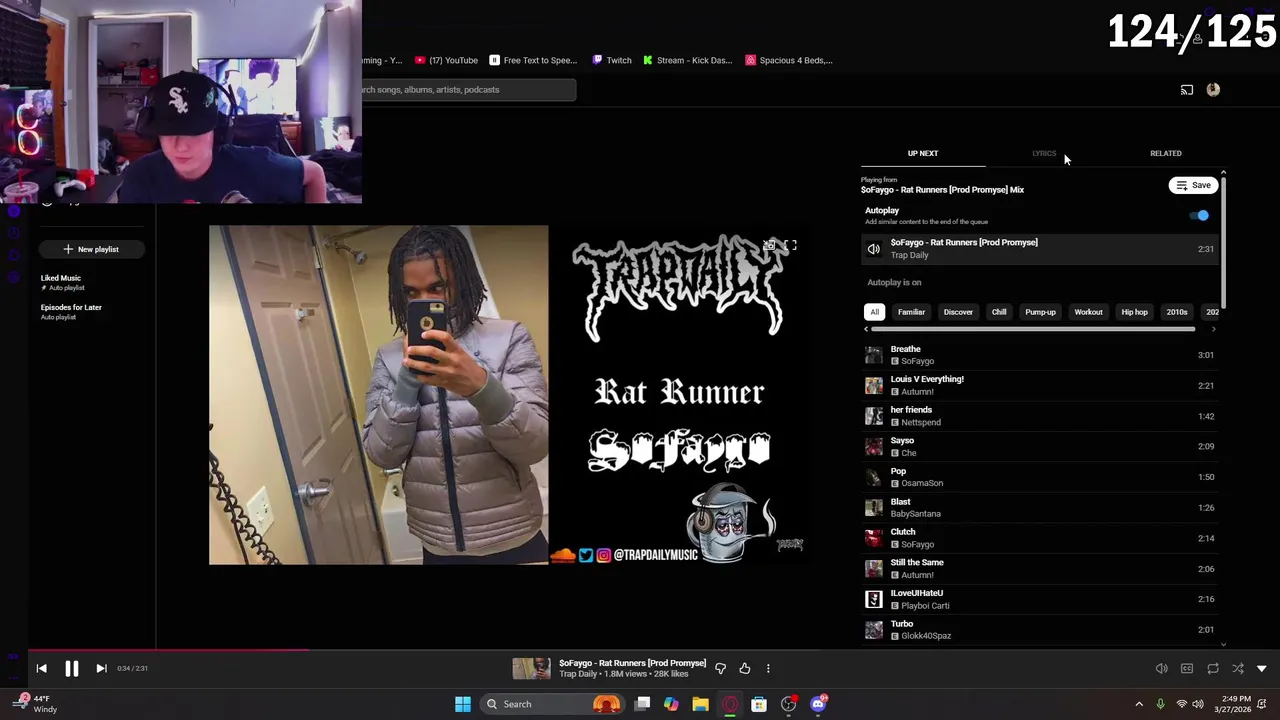Collapse the player page with down arrow
The height and width of the screenshot is (720, 1280).
click(x=1262, y=668)
